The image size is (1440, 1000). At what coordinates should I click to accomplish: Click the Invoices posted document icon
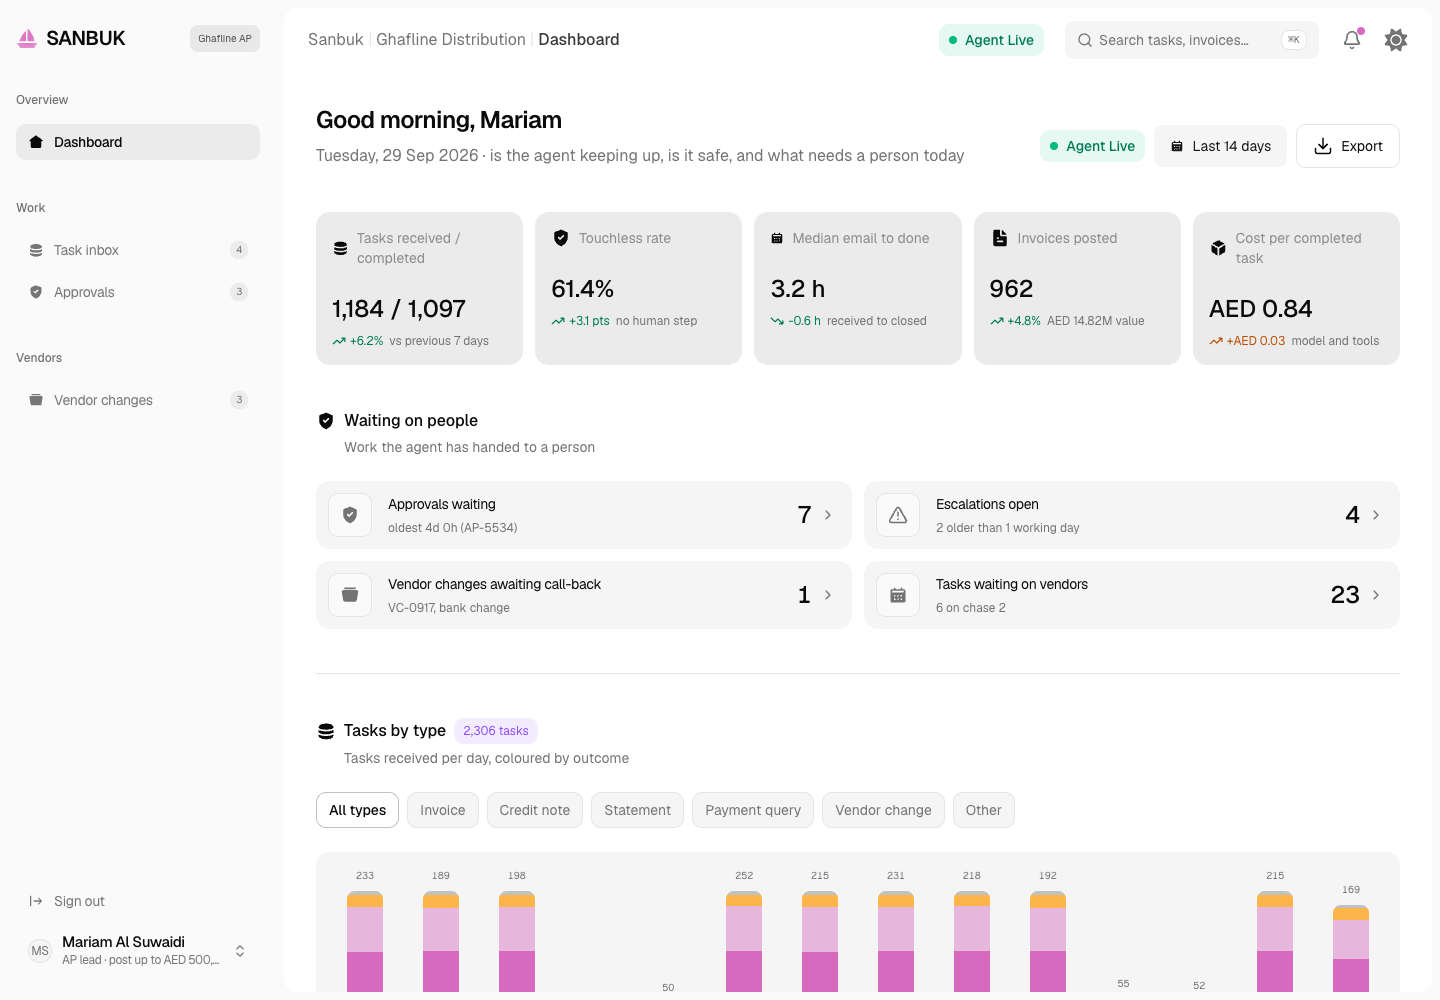[x=1000, y=238]
